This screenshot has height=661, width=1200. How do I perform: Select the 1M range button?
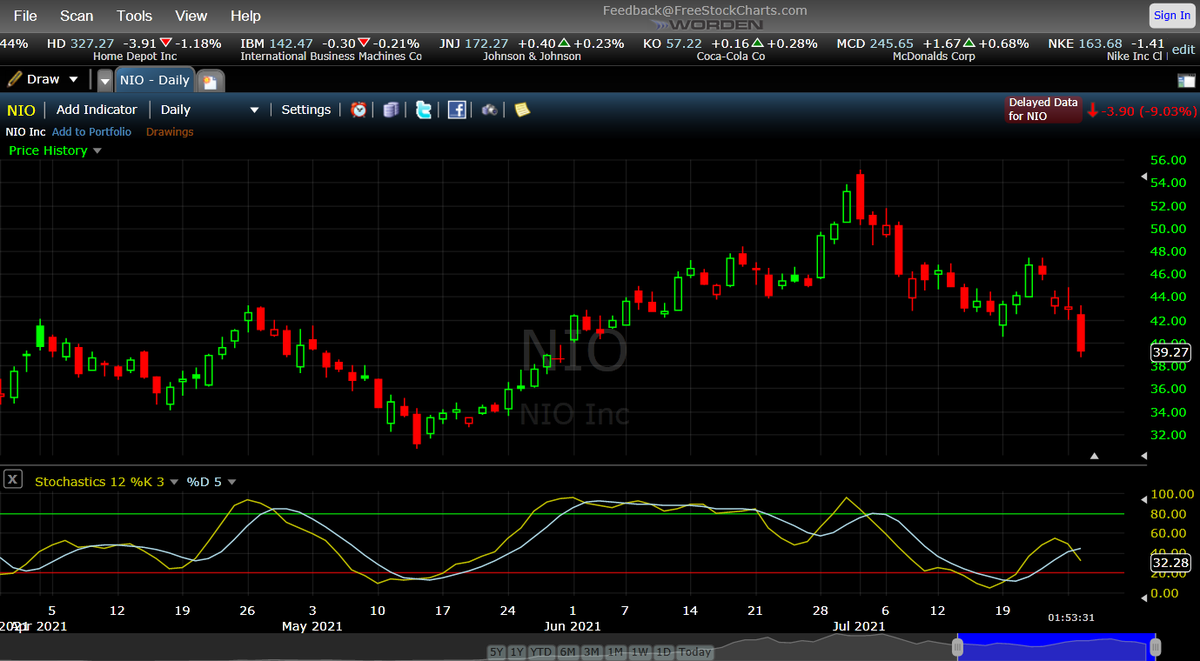pos(616,652)
